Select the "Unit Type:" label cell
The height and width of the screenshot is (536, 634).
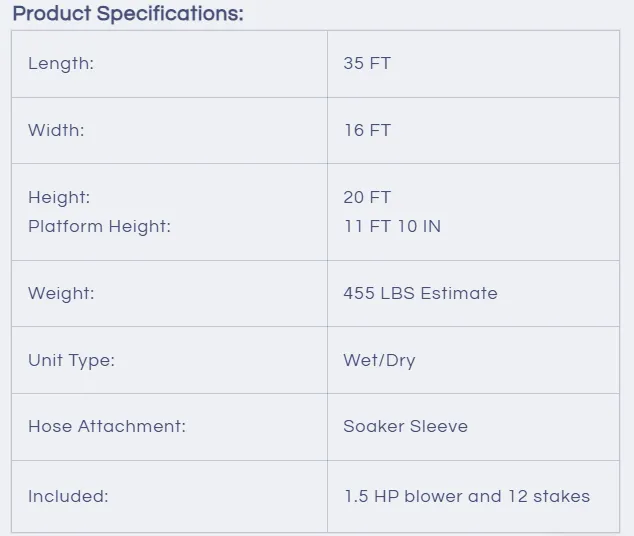coord(71,360)
